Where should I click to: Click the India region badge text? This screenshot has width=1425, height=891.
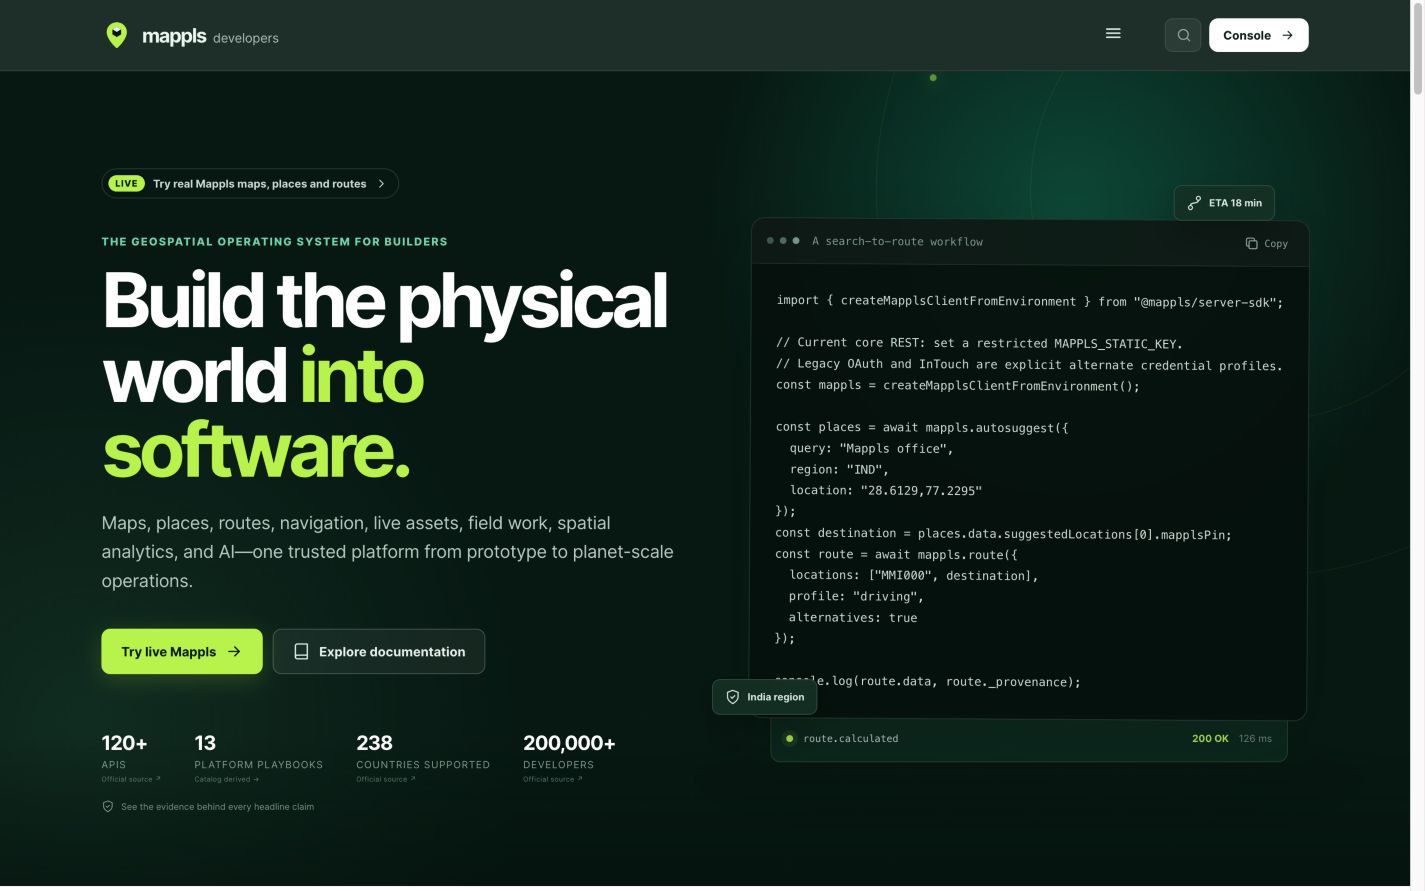coord(775,697)
